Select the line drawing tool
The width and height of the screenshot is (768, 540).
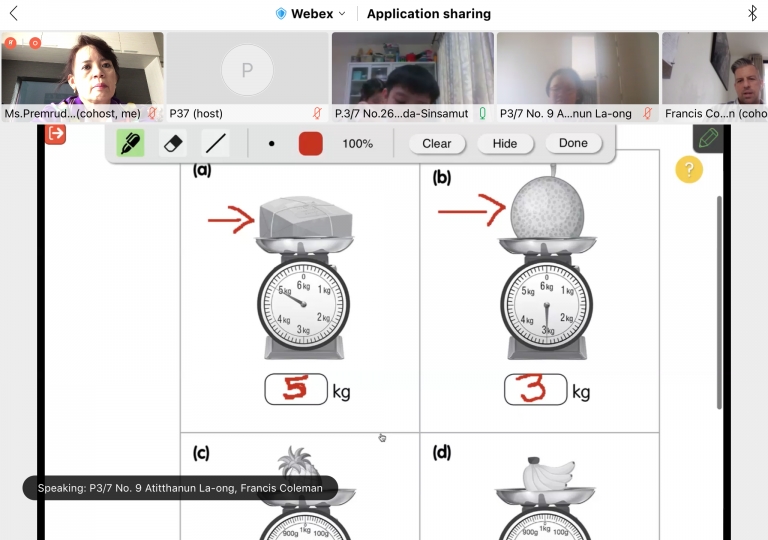(x=216, y=143)
